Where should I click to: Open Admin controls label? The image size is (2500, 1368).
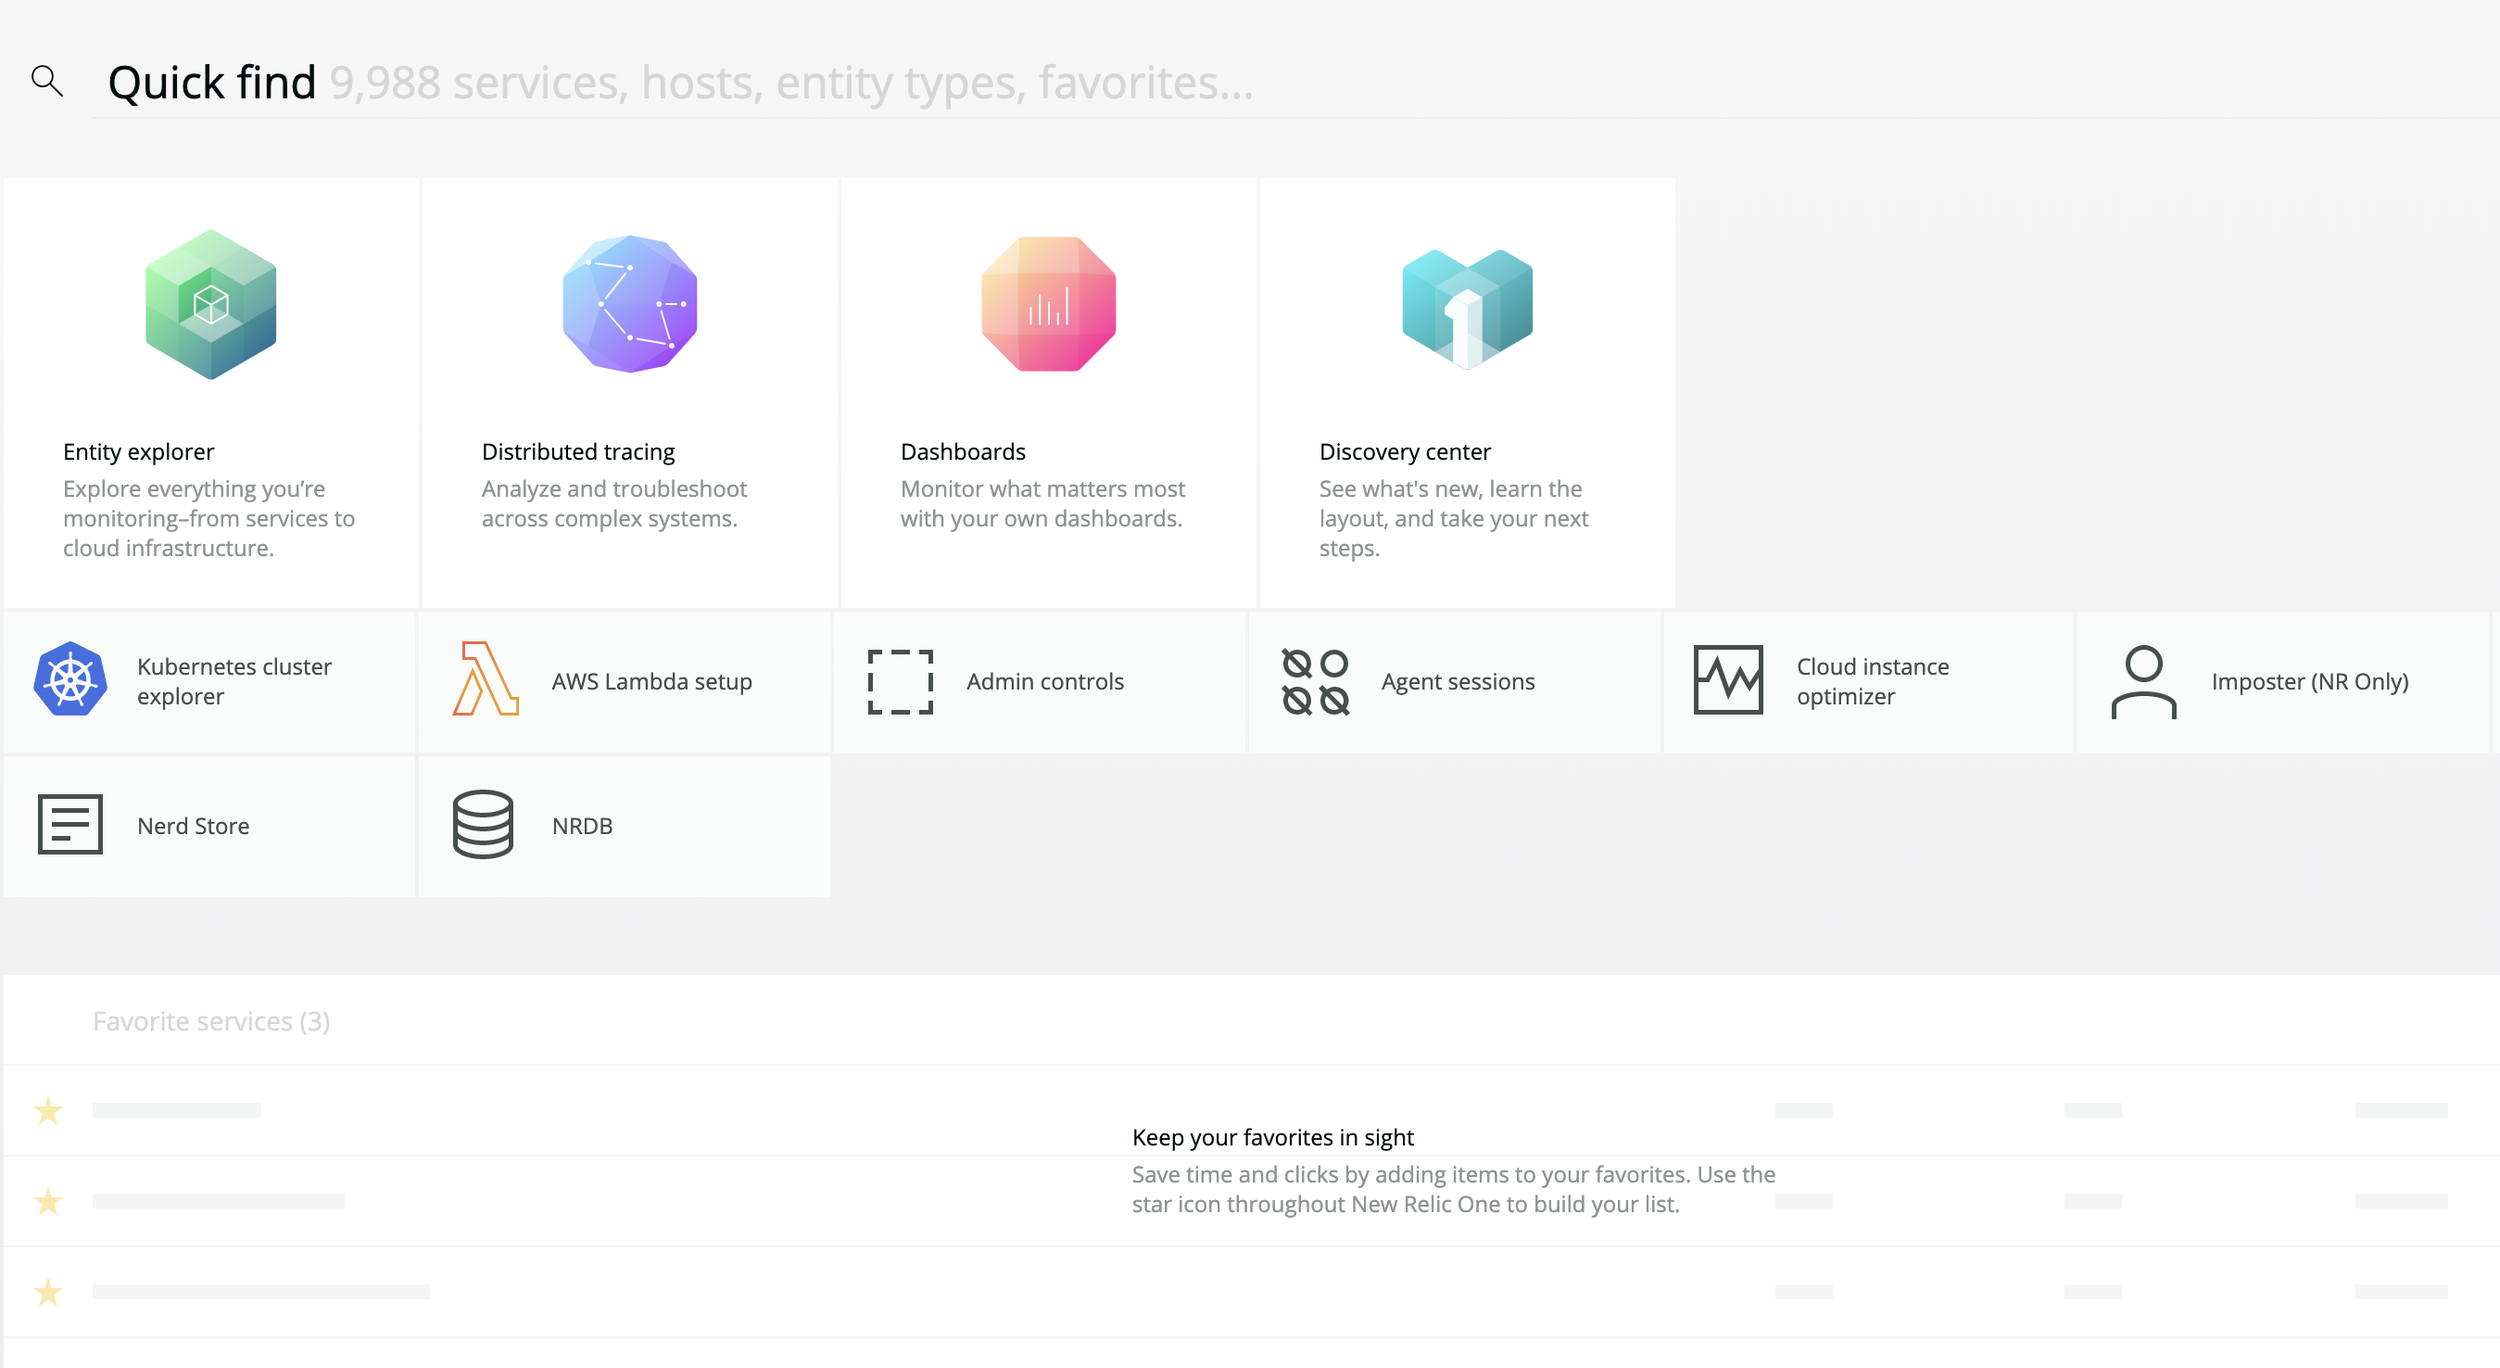pyautogui.click(x=1045, y=681)
